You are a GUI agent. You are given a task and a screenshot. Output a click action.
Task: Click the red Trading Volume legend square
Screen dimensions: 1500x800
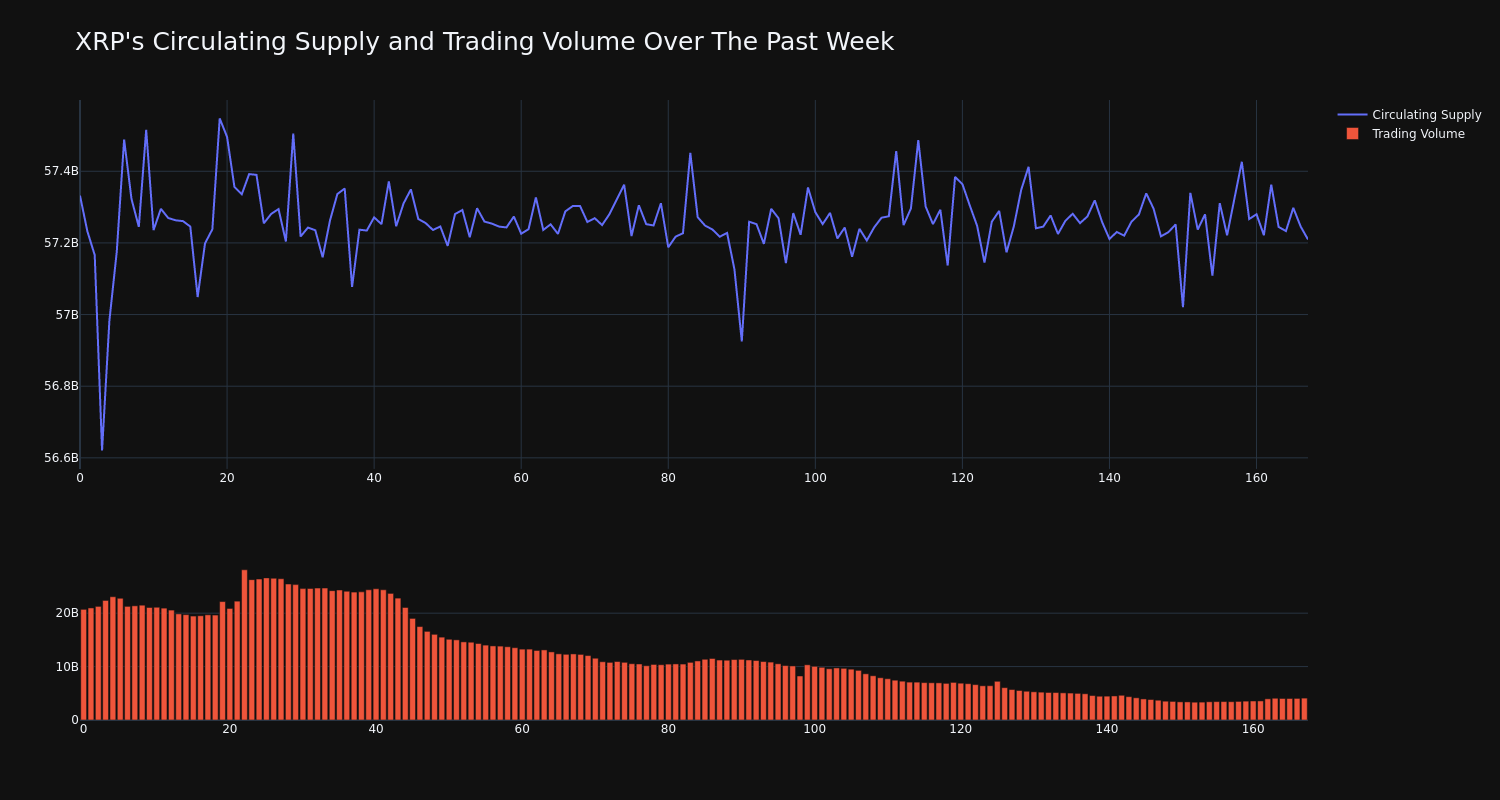[x=1352, y=134]
